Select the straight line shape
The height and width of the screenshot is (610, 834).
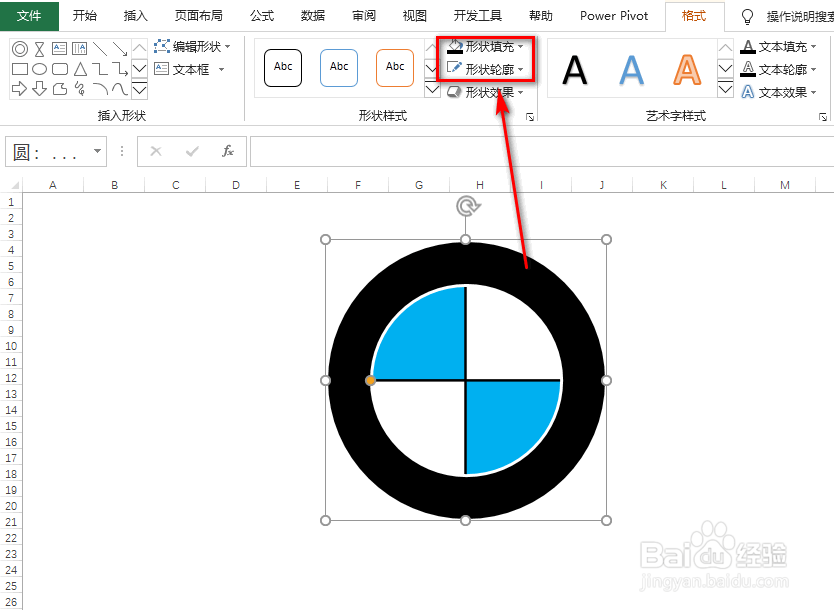tap(99, 49)
